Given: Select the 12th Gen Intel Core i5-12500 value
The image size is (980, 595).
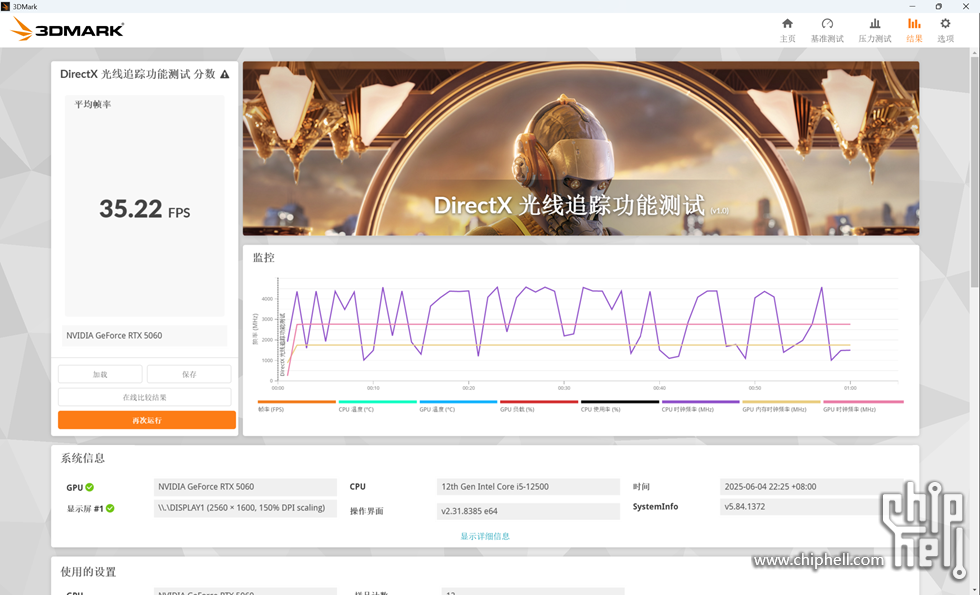Looking at the screenshot, I should (528, 487).
